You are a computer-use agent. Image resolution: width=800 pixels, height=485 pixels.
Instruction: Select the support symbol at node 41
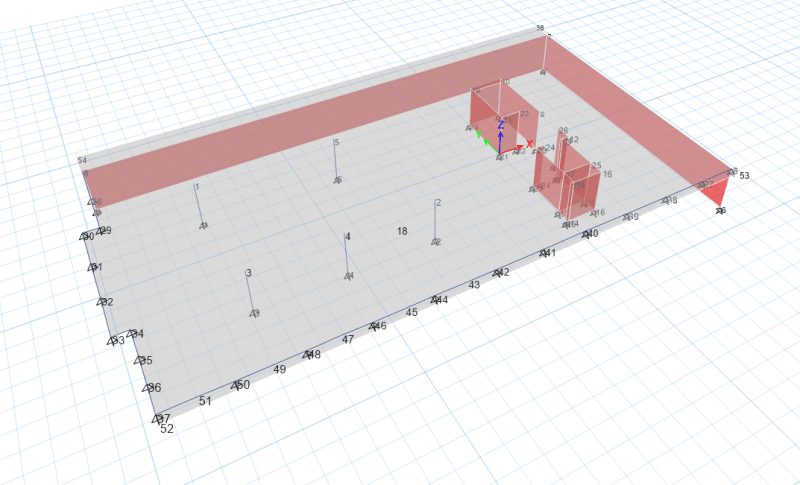(544, 253)
